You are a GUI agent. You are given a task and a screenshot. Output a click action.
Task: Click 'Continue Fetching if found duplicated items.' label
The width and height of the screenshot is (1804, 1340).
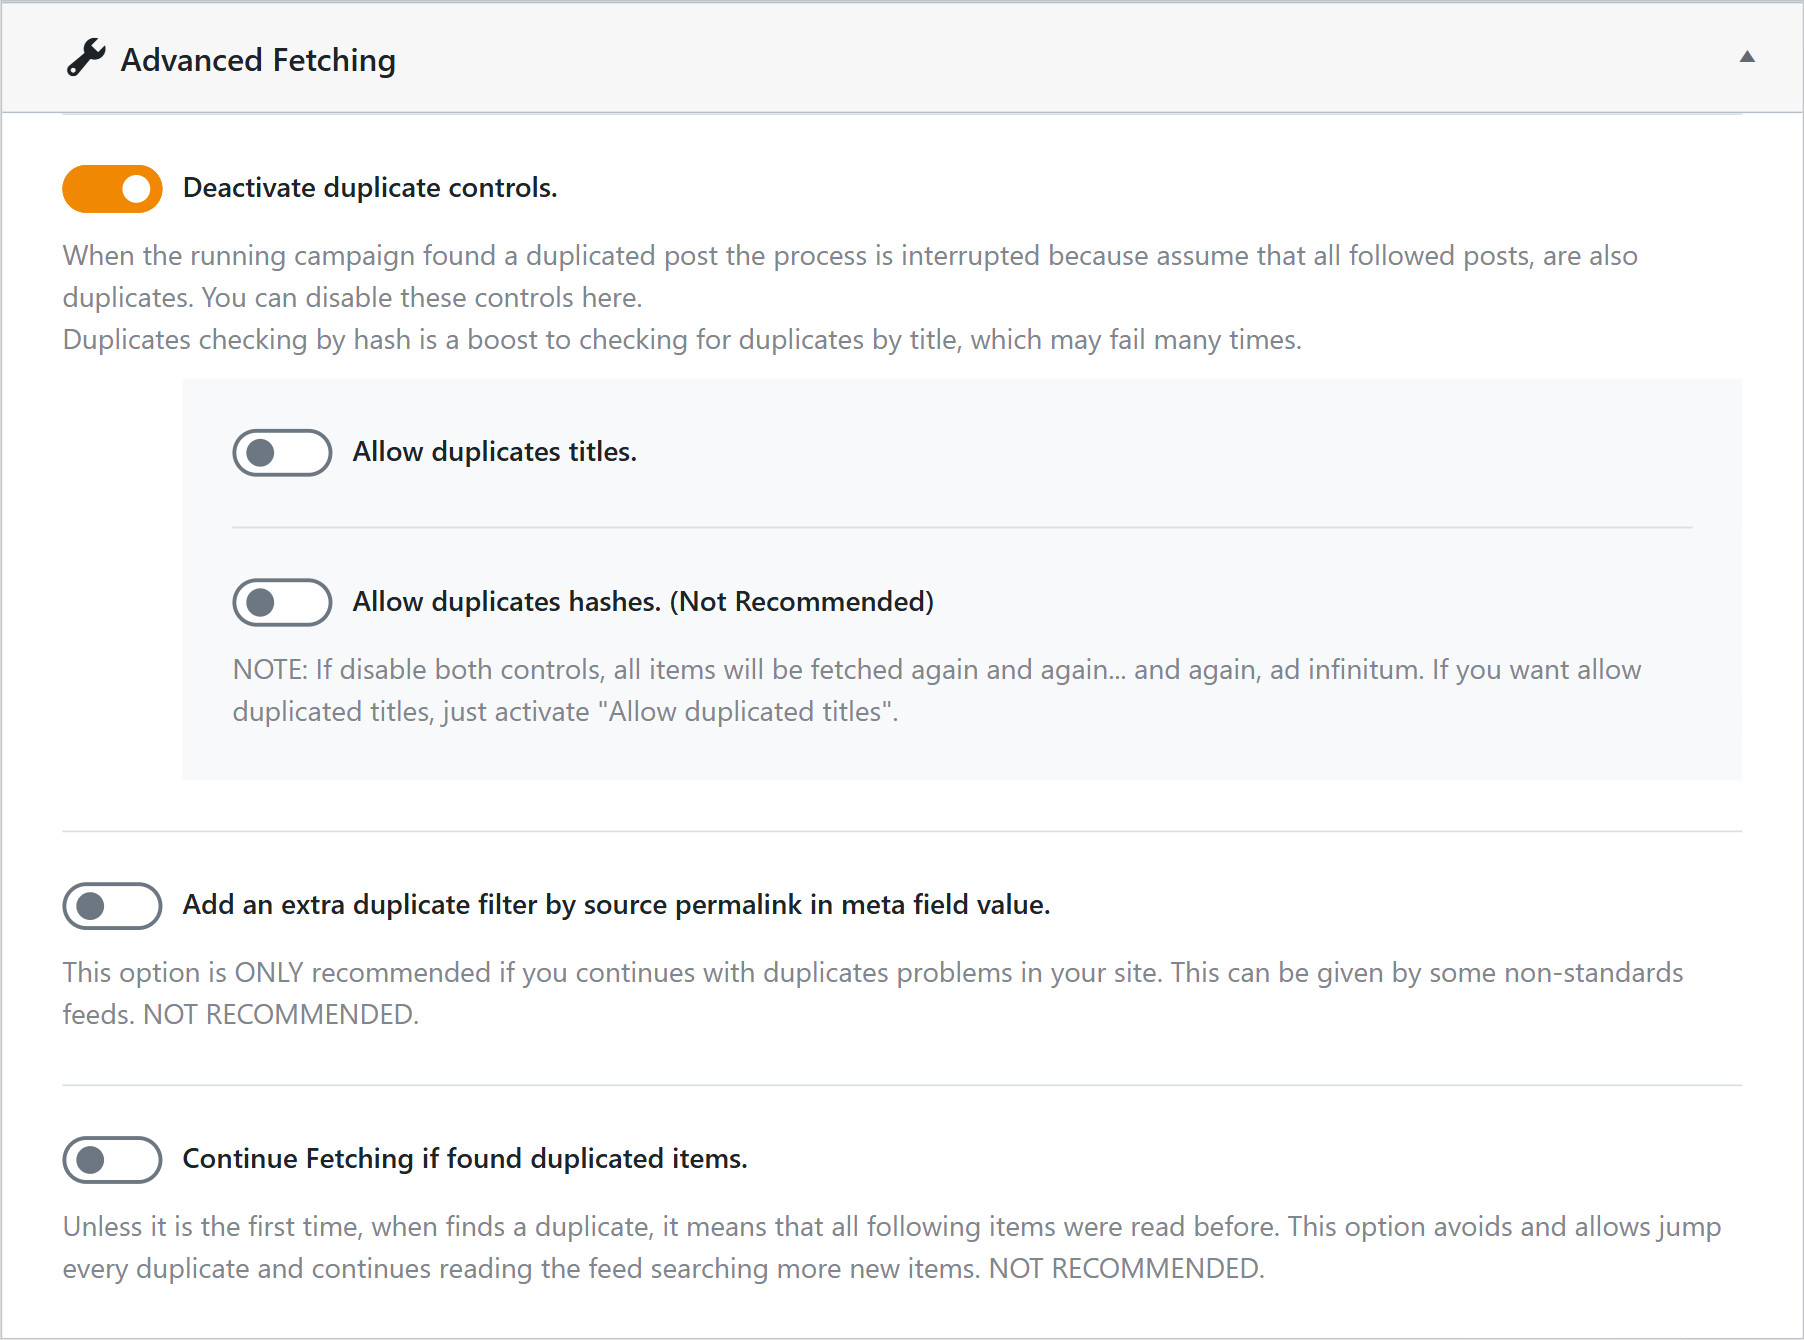(465, 1159)
